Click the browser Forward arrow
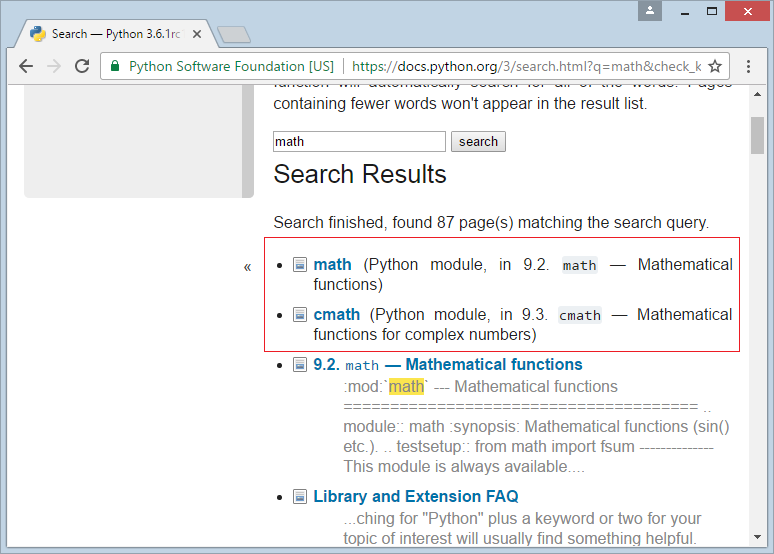Viewport: 774px width, 554px height. tap(54, 66)
